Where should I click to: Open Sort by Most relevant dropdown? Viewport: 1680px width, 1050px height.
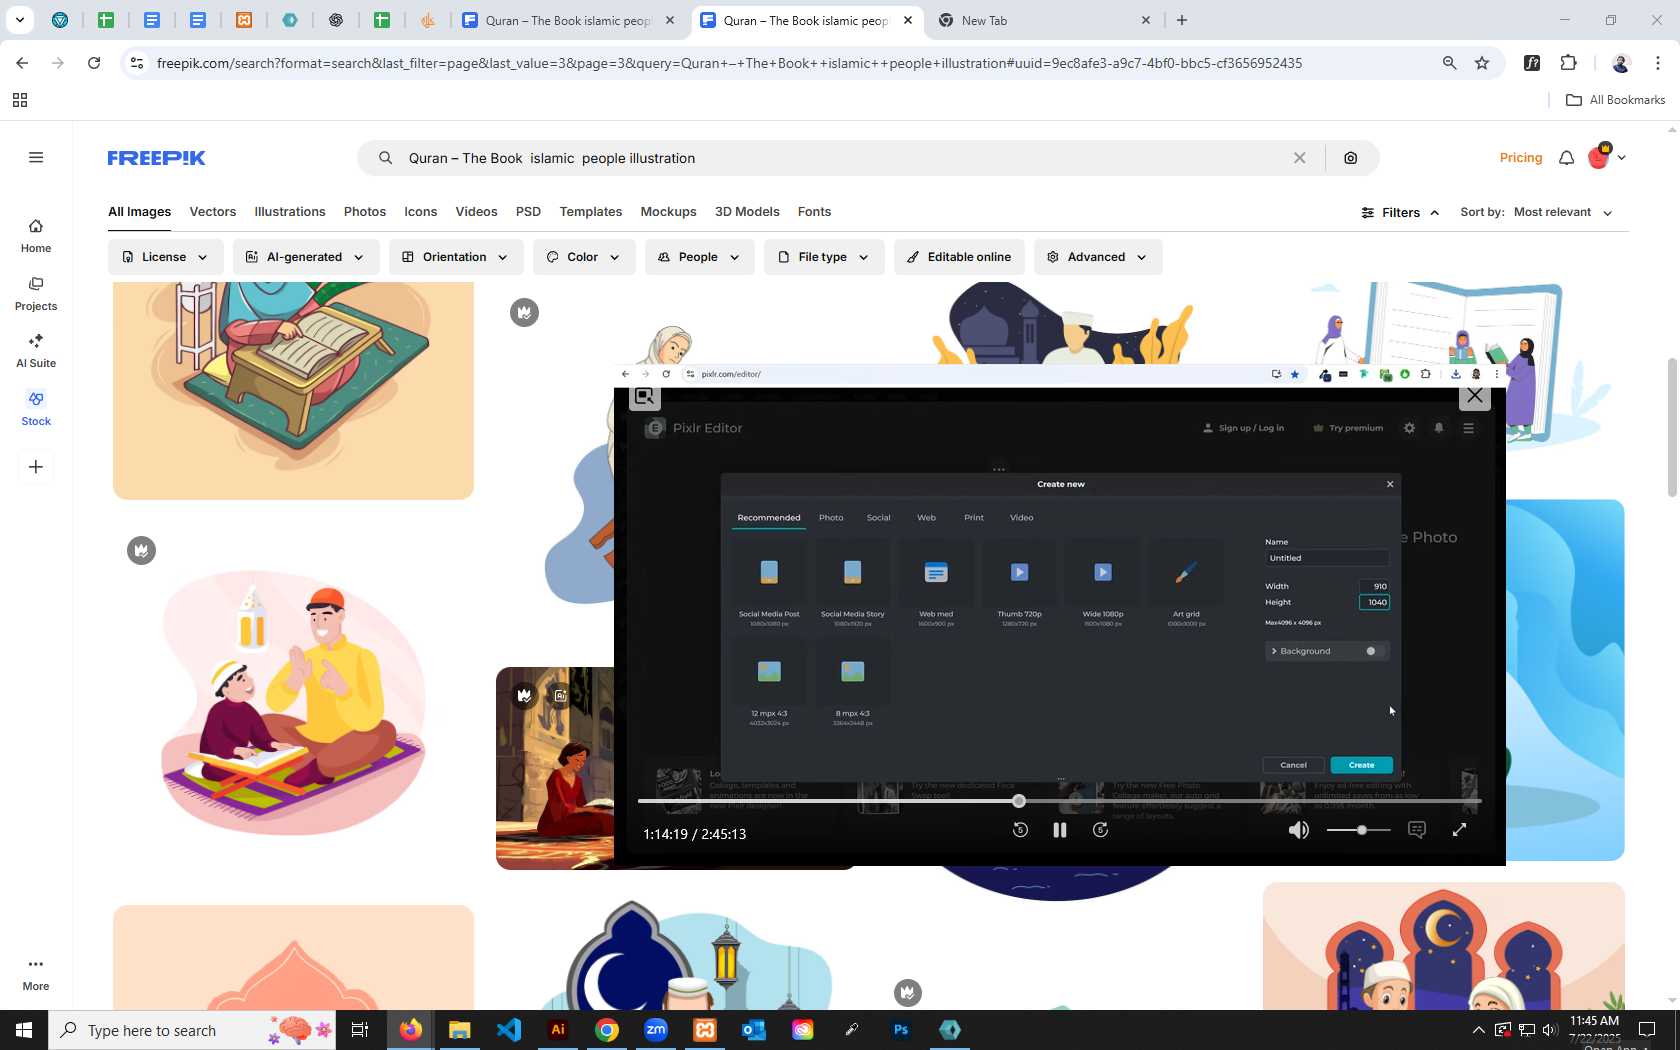(x=1563, y=212)
